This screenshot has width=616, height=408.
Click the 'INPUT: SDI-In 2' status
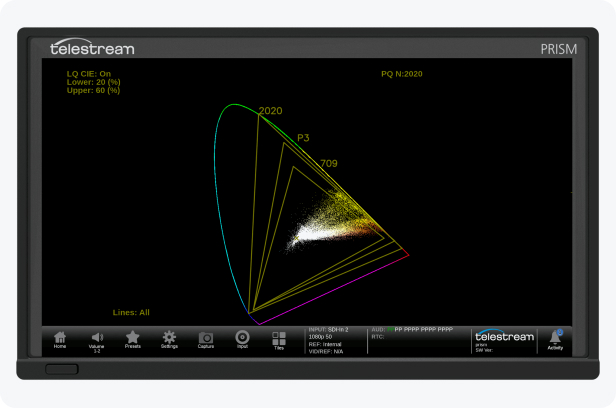(x=328, y=330)
